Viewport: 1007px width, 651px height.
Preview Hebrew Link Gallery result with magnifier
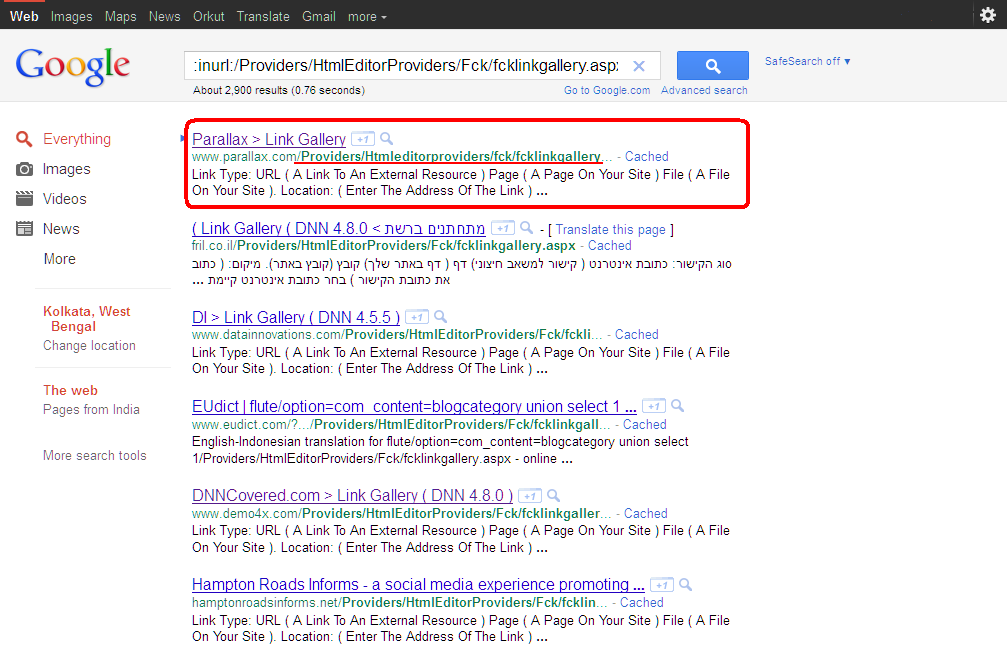[527, 227]
